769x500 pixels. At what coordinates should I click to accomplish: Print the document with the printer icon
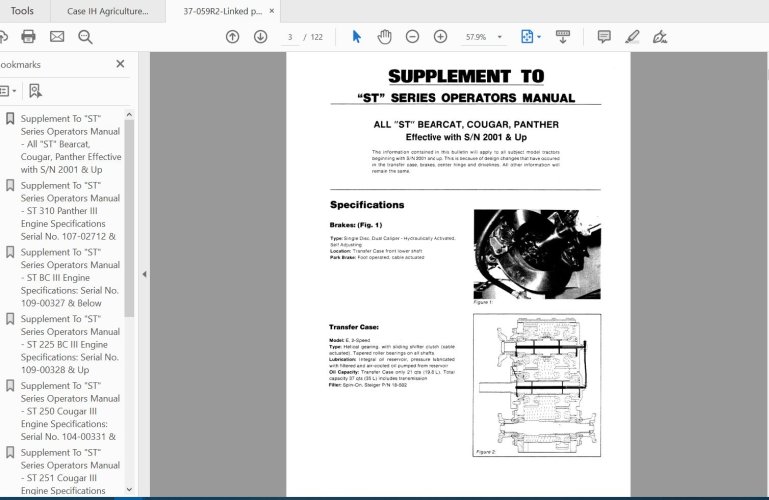click(28, 37)
